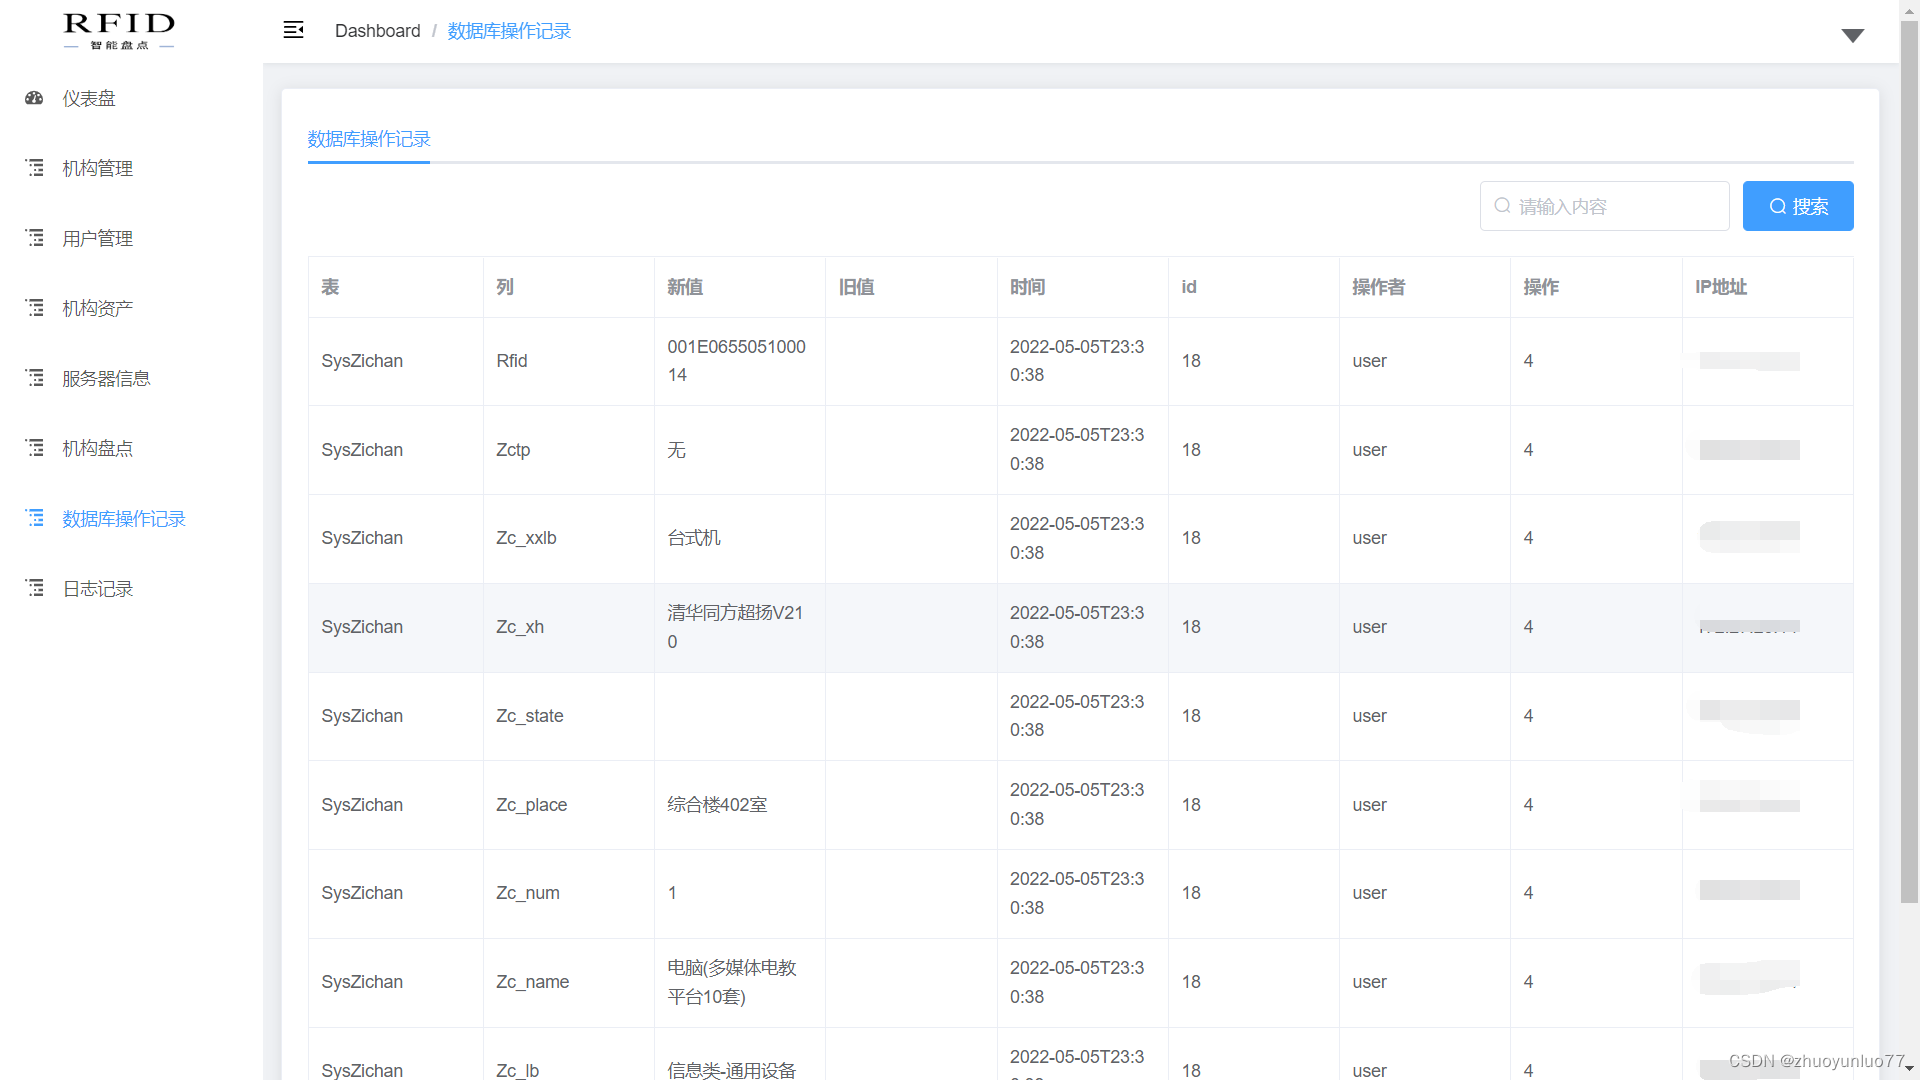Focus the 请输入内容 search field

[1604, 206]
